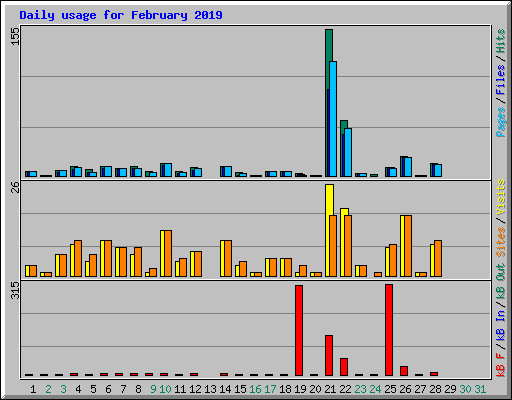This screenshot has width=512, height=400.
Task: Click green weekend day label "3"
Action: pyautogui.click(x=63, y=389)
